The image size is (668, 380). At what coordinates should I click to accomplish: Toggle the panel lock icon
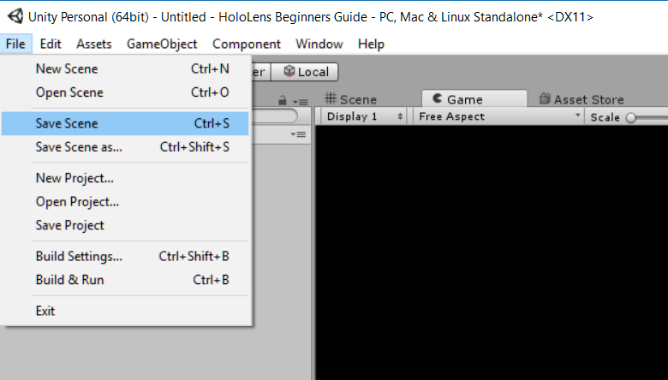282,101
